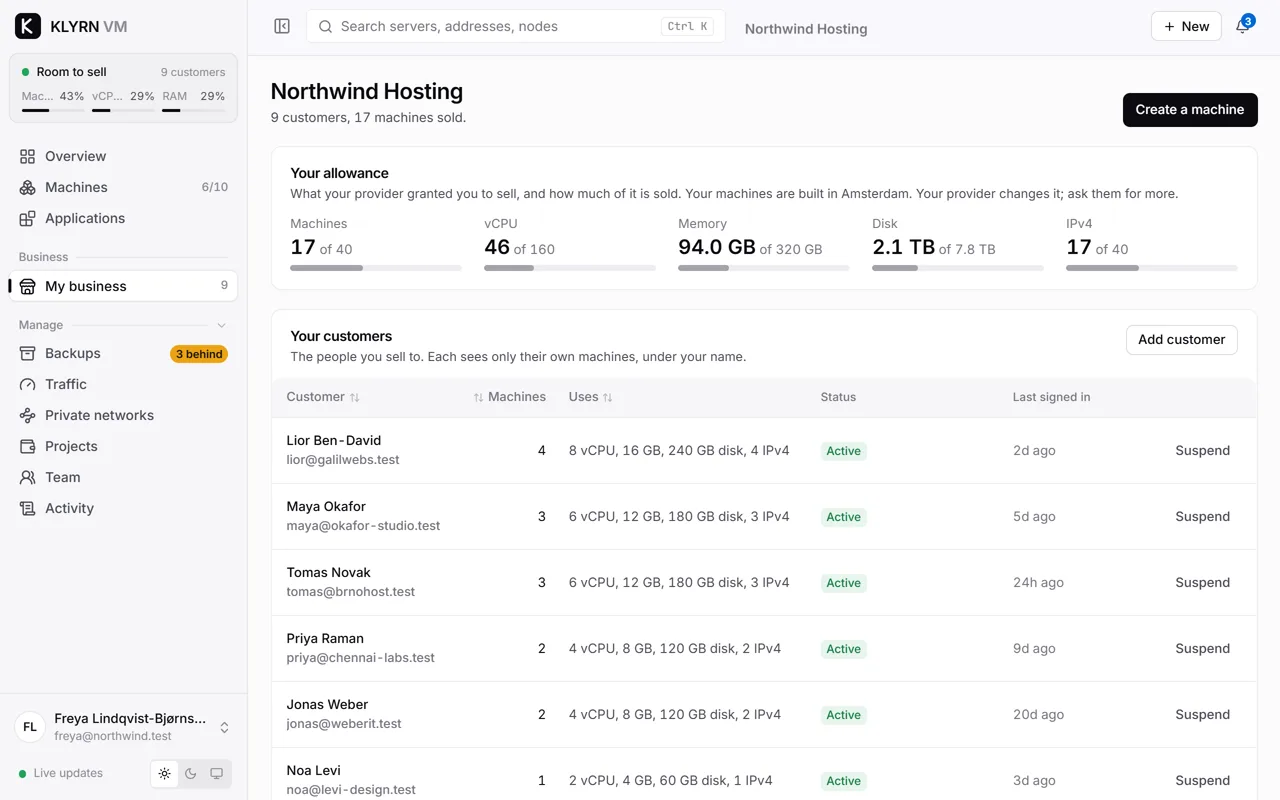Open the Activity page
The image size is (1280, 800).
pyautogui.click(x=124, y=508)
